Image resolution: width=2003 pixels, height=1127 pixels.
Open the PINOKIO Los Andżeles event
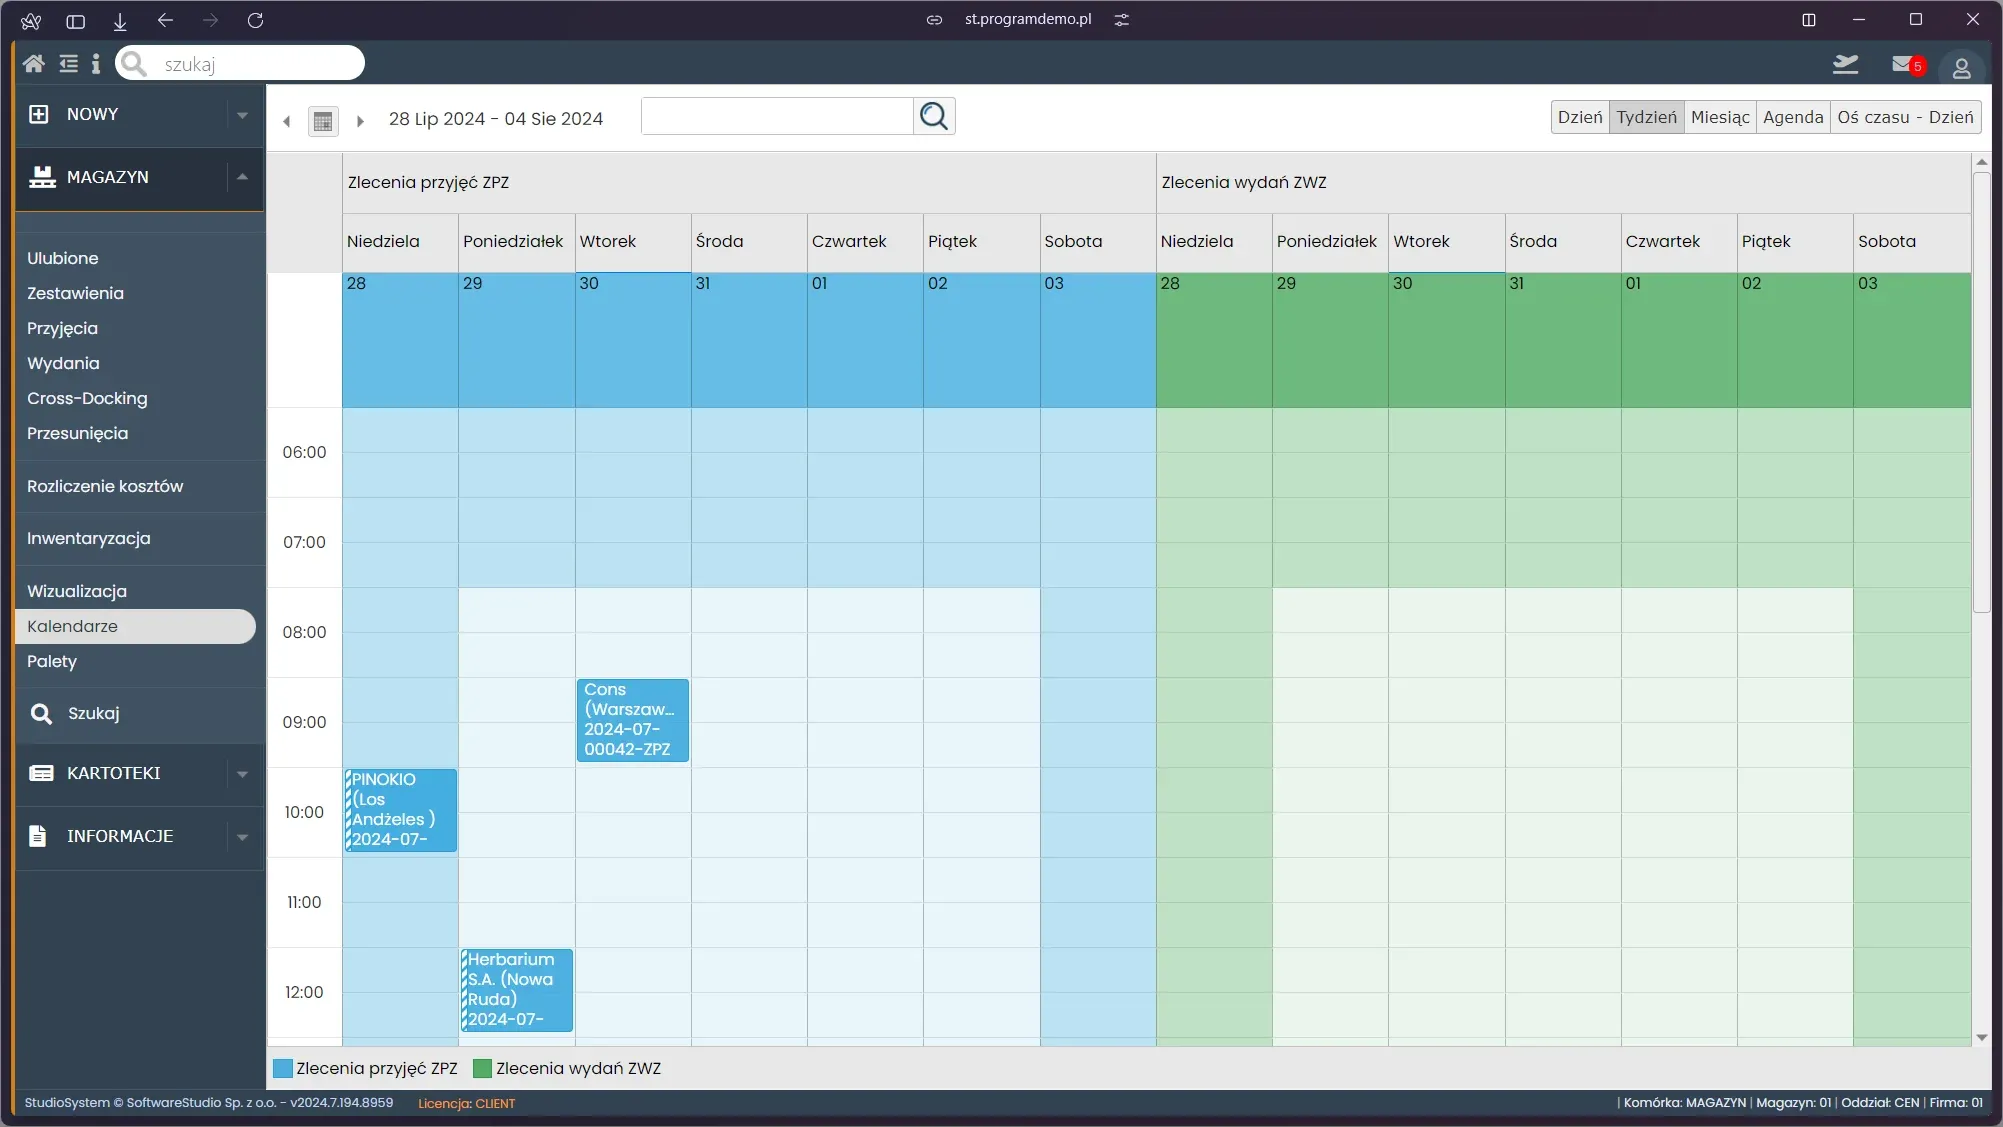(x=401, y=810)
